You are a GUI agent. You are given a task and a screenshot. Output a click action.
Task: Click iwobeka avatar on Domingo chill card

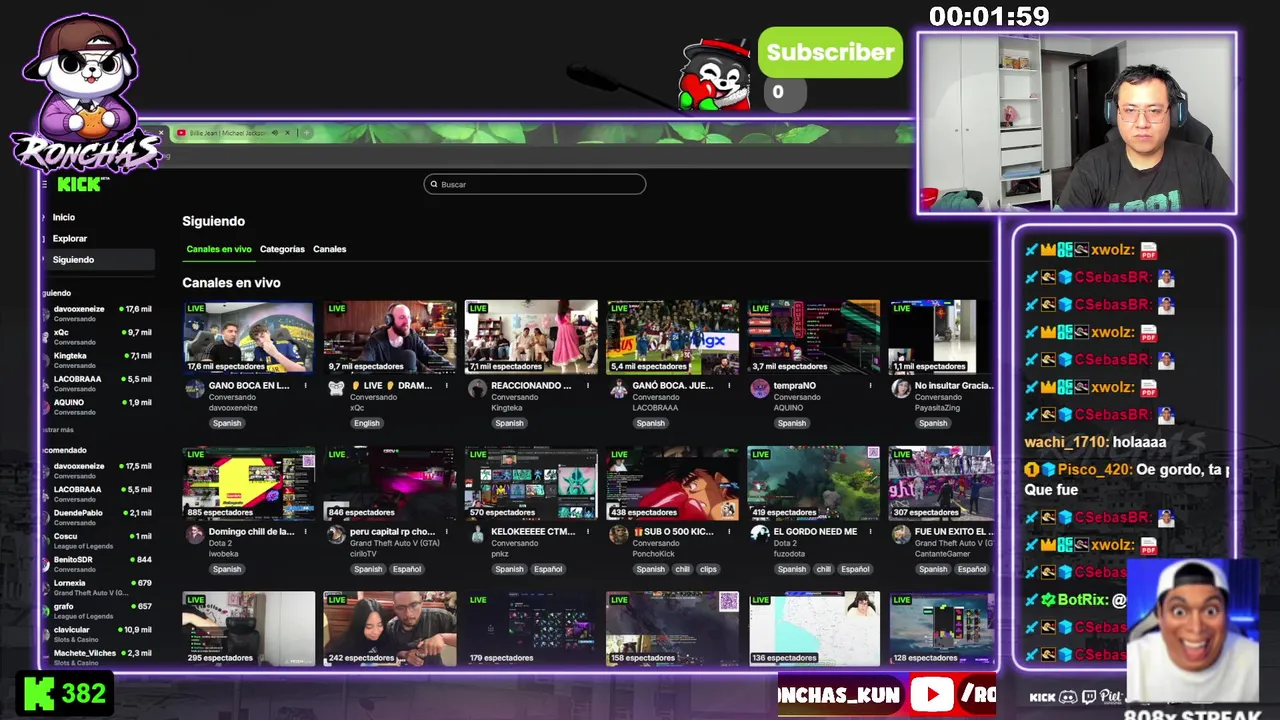pos(194,535)
